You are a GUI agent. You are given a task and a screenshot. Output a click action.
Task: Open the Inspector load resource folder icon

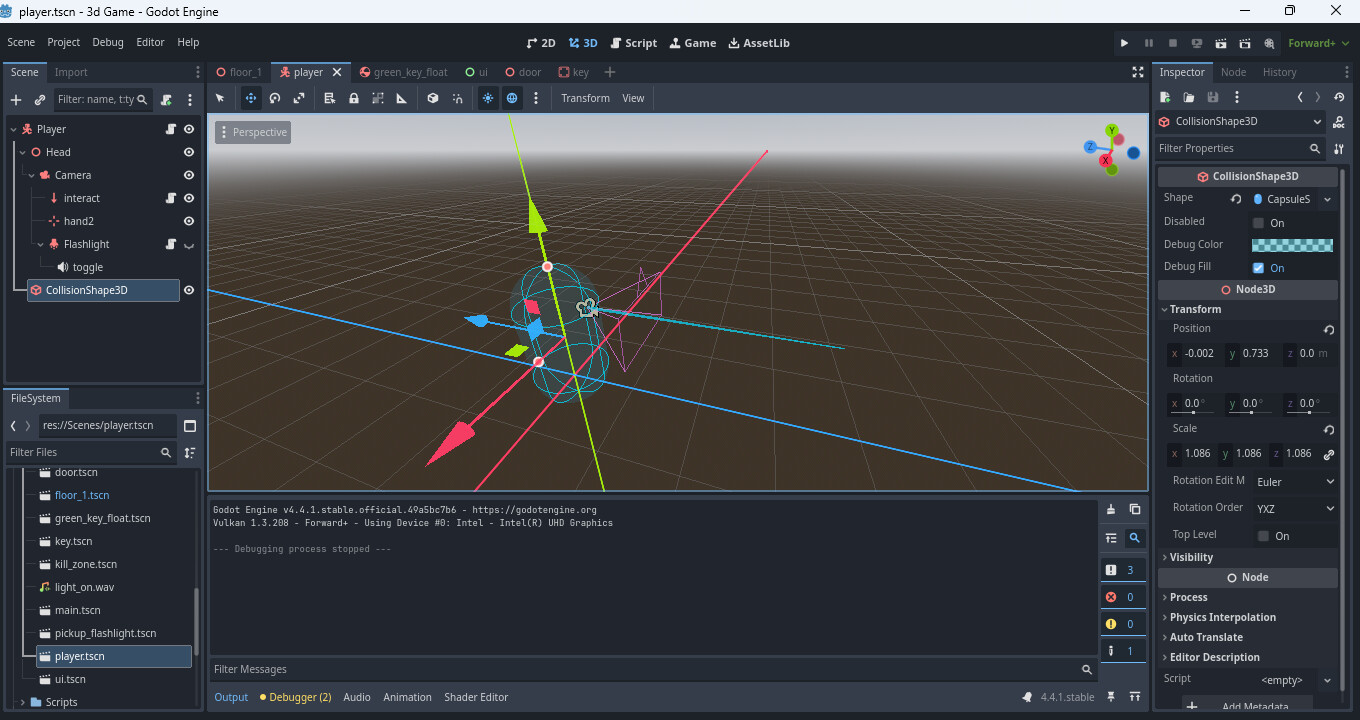1189,97
